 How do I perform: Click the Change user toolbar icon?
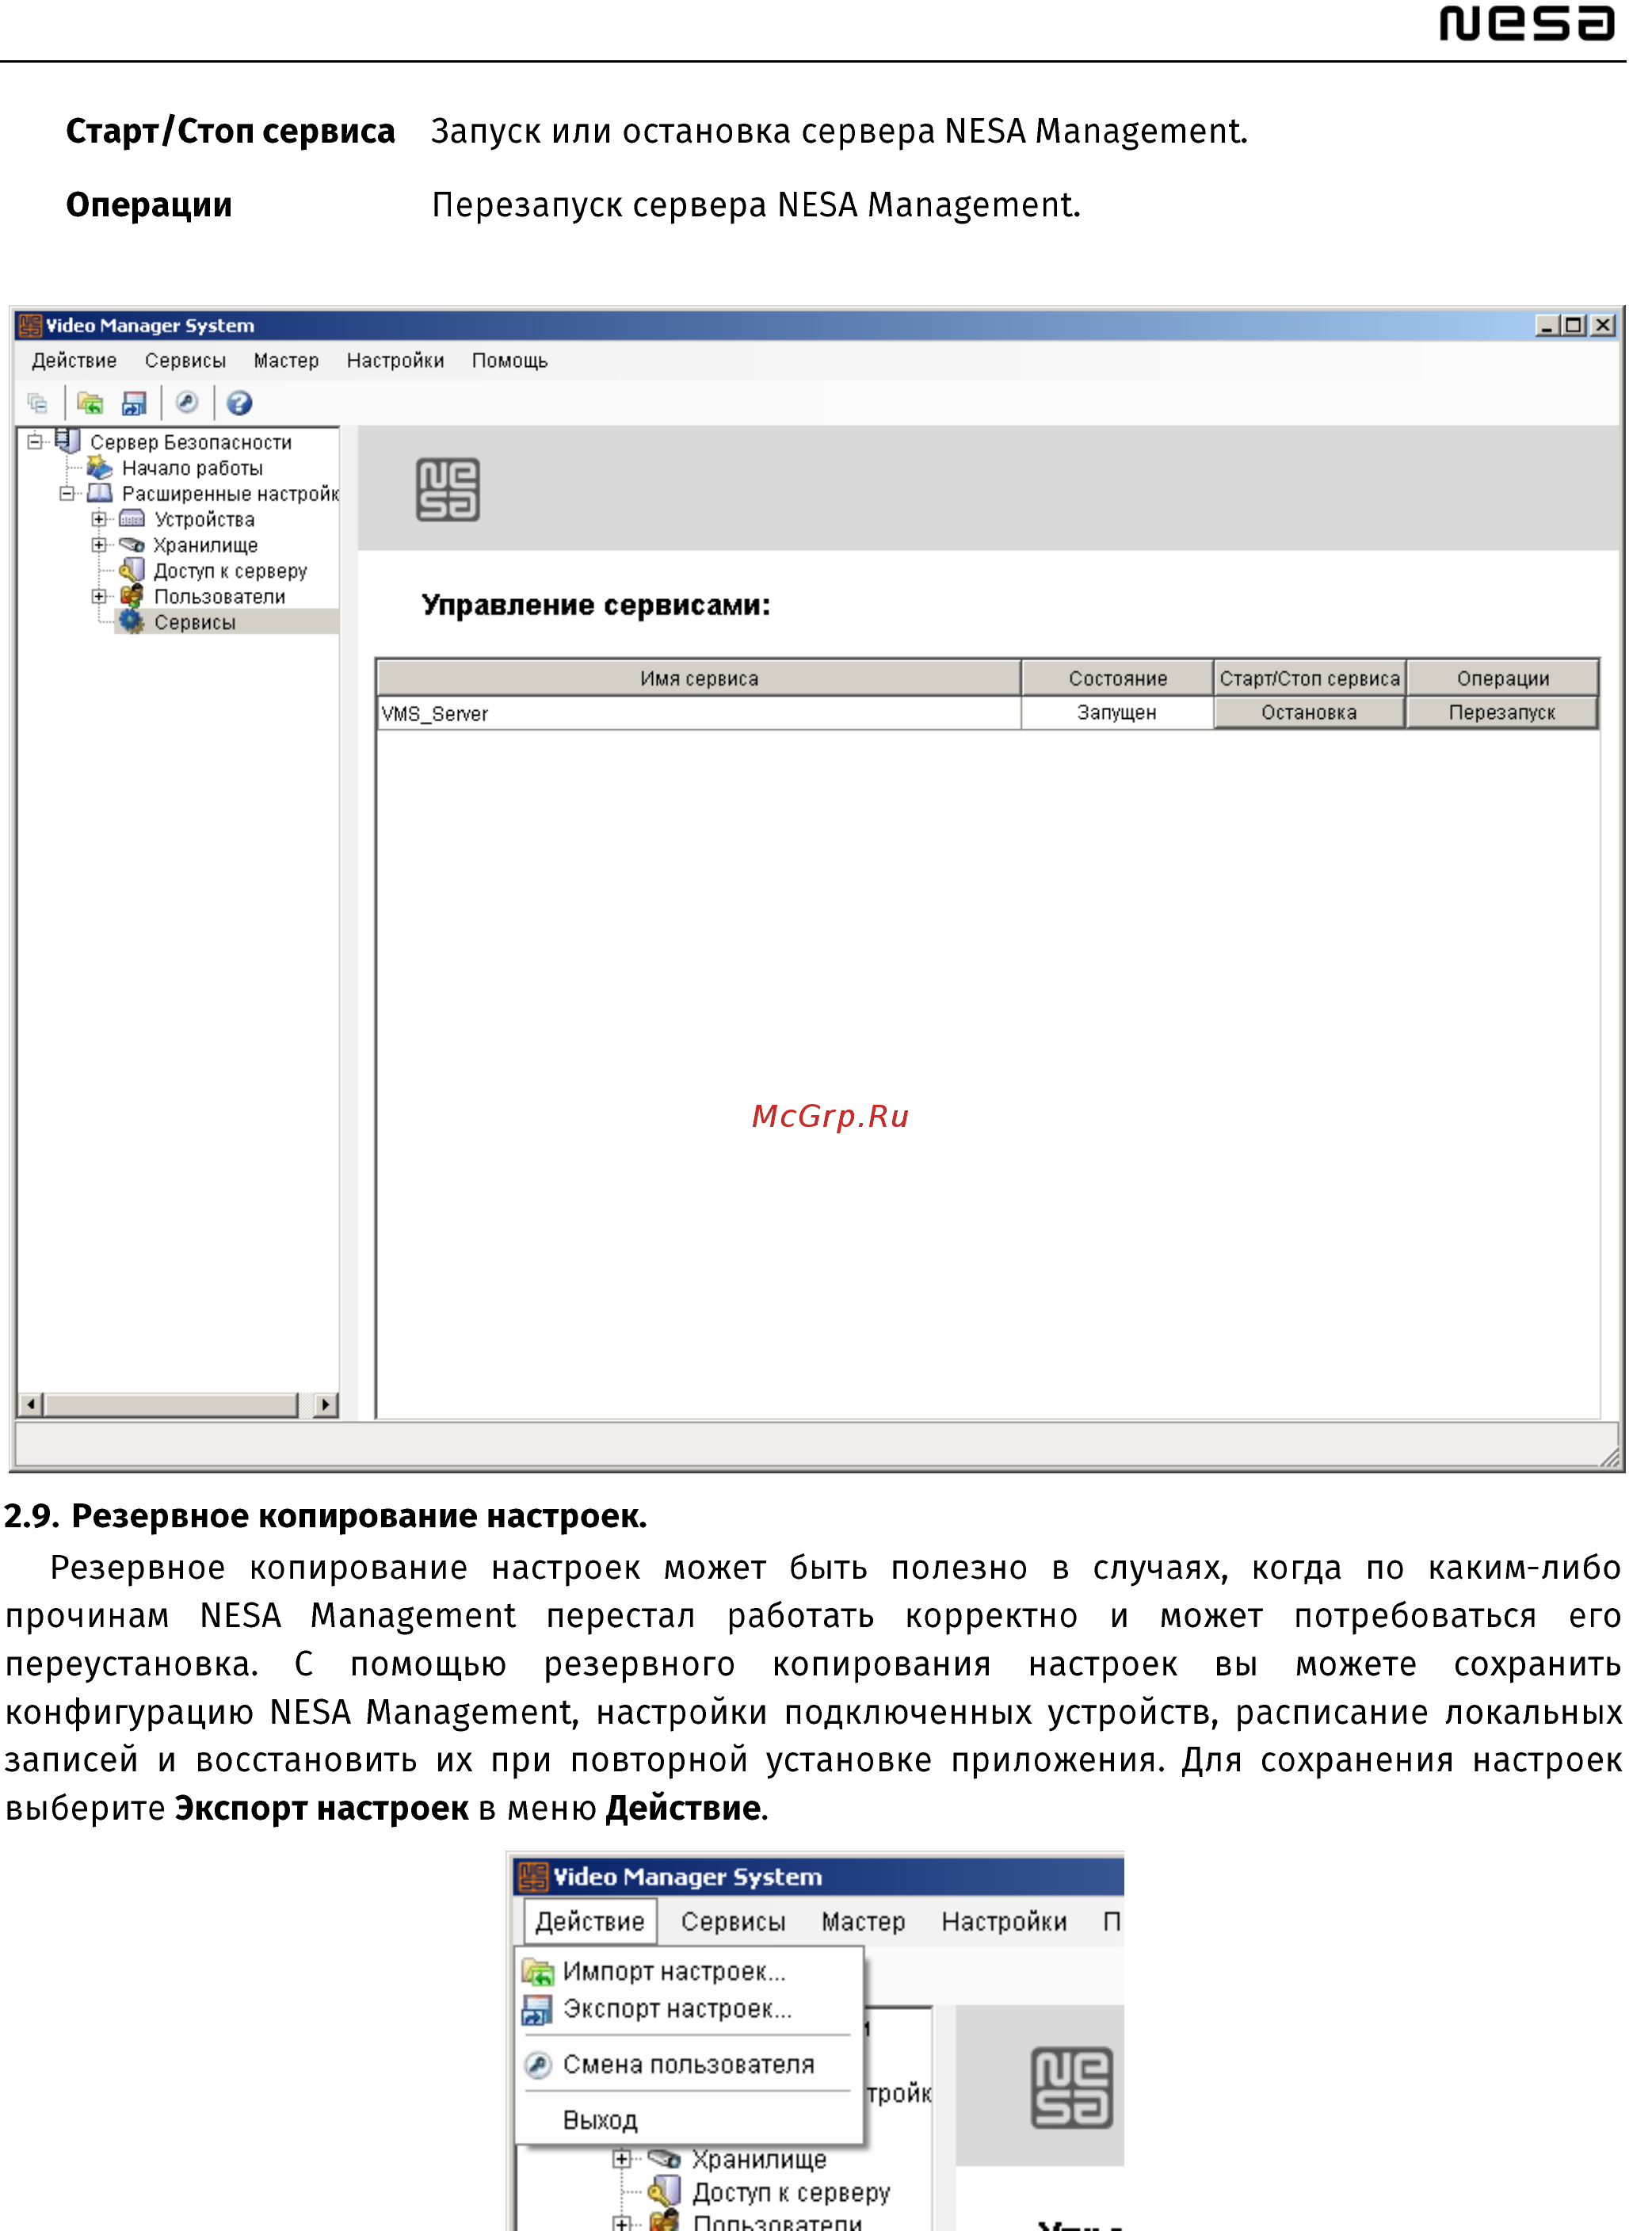187,402
